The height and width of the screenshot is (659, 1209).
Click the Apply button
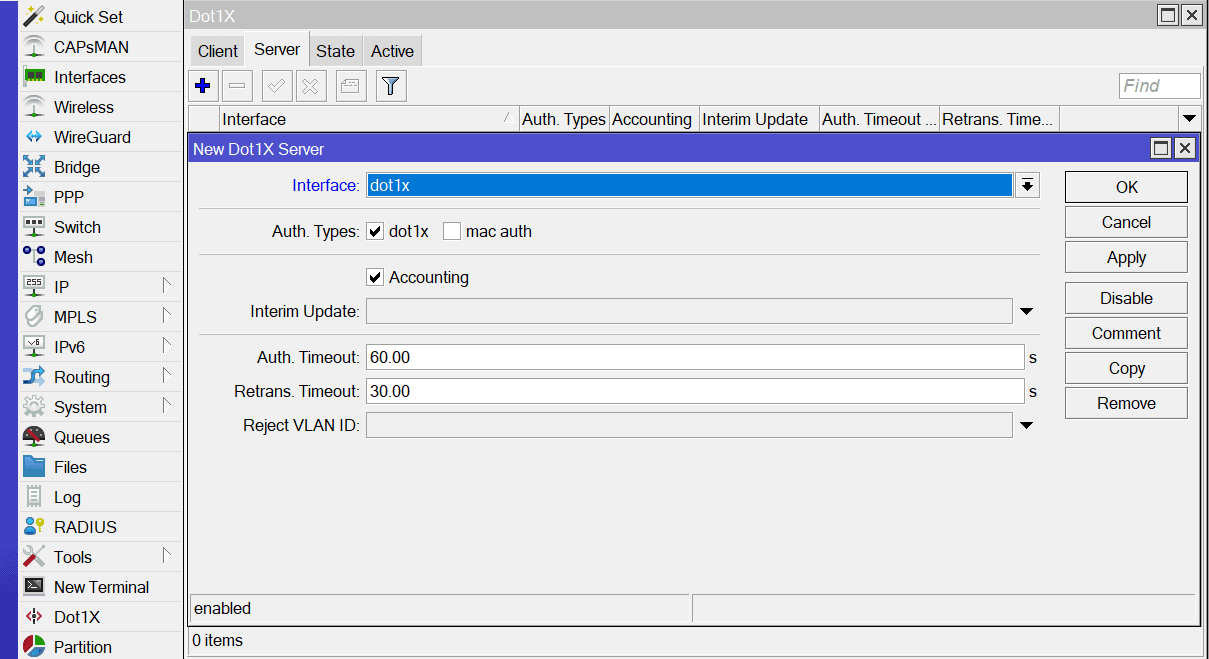pos(1126,257)
